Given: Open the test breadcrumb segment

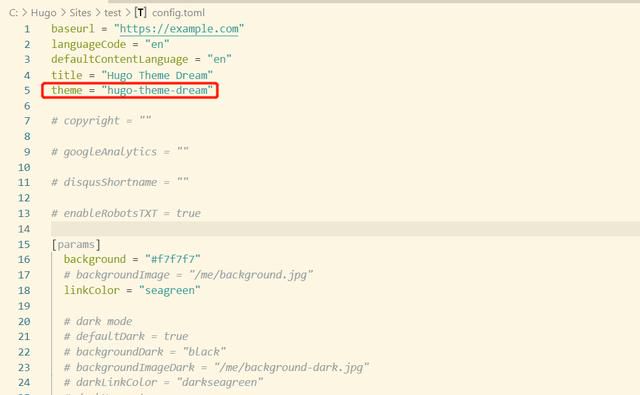Looking at the screenshot, I should pos(112,13).
